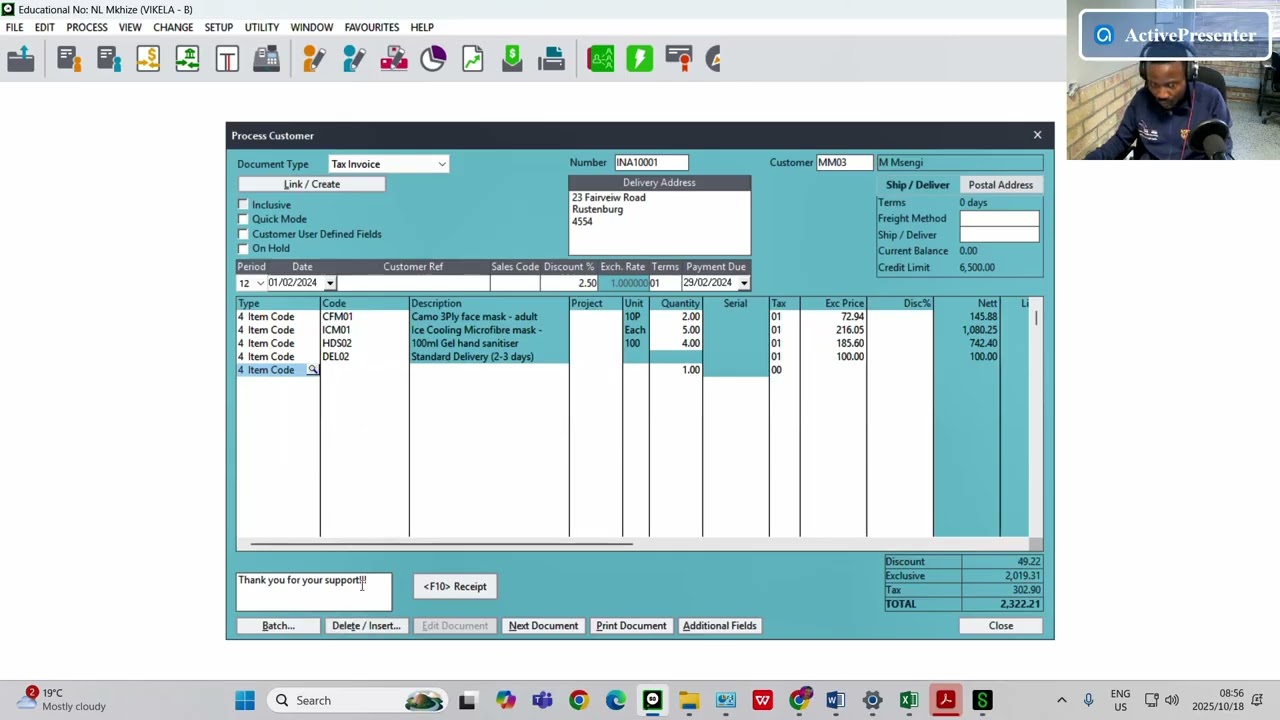This screenshot has width=1280, height=720.
Task: Open Microsoft Word from the taskbar
Action: 835,700
